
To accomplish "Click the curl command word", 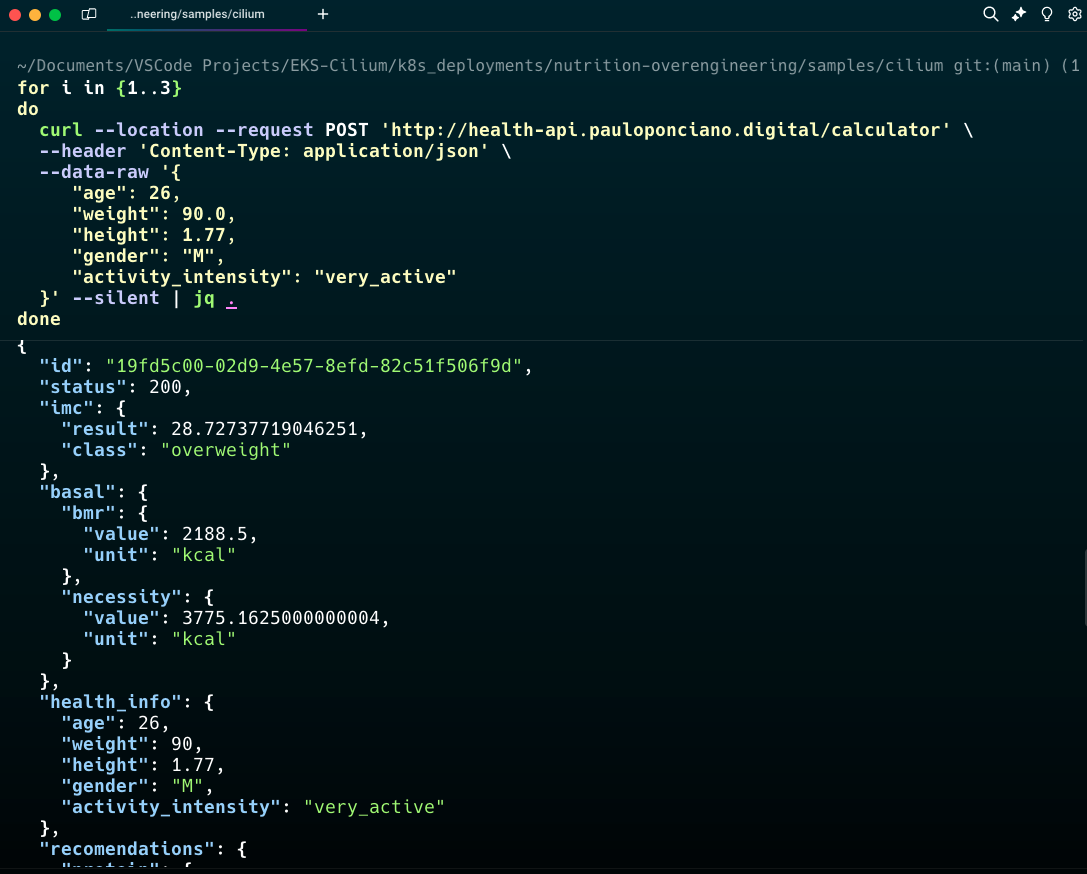I will [x=60, y=130].
